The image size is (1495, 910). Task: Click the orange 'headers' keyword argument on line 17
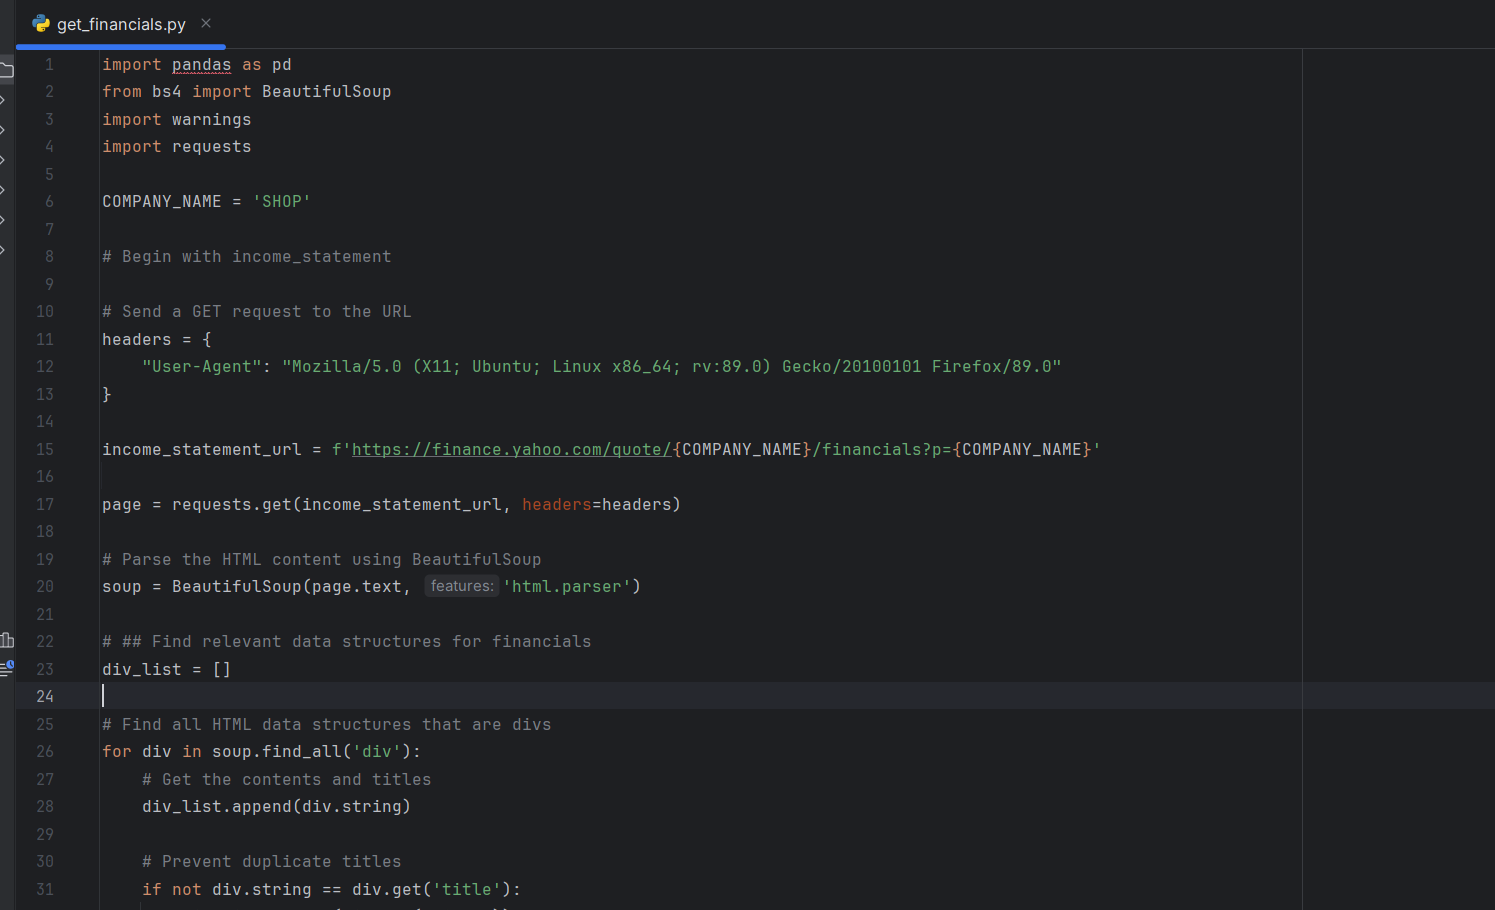point(556,505)
